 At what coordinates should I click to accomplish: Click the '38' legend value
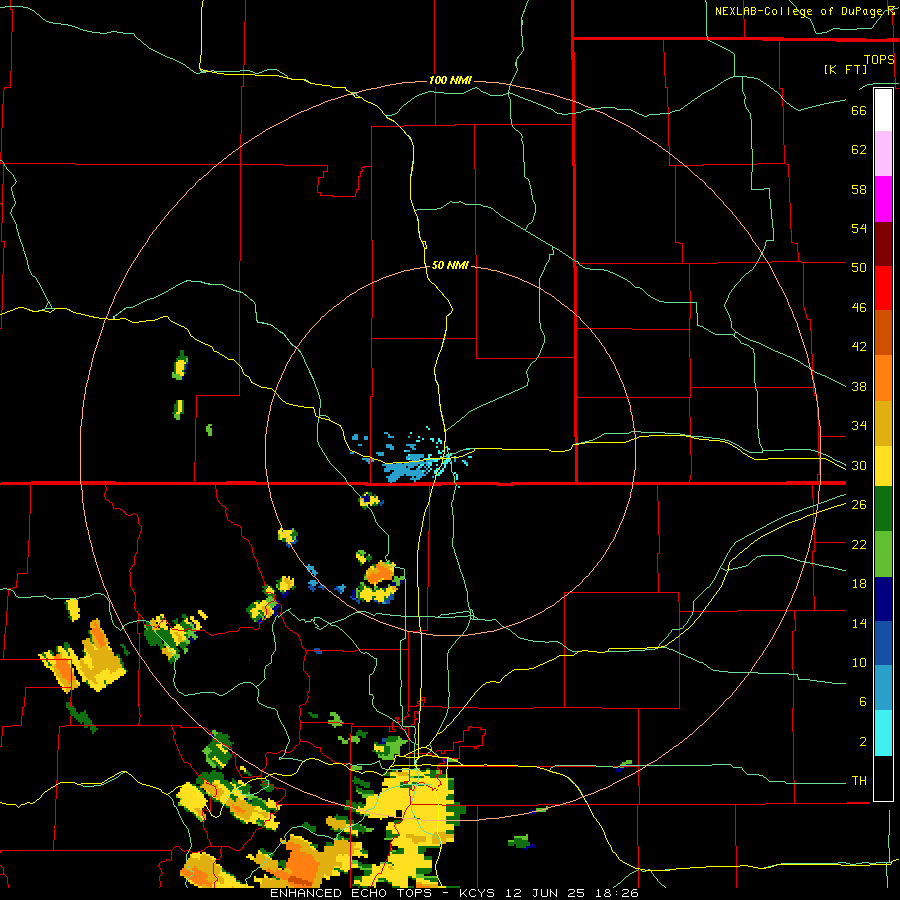point(859,386)
